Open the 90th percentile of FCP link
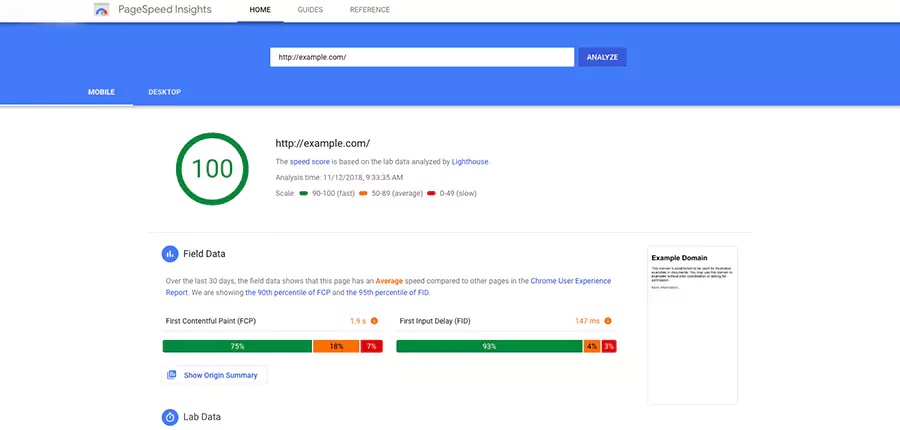 tap(288, 292)
